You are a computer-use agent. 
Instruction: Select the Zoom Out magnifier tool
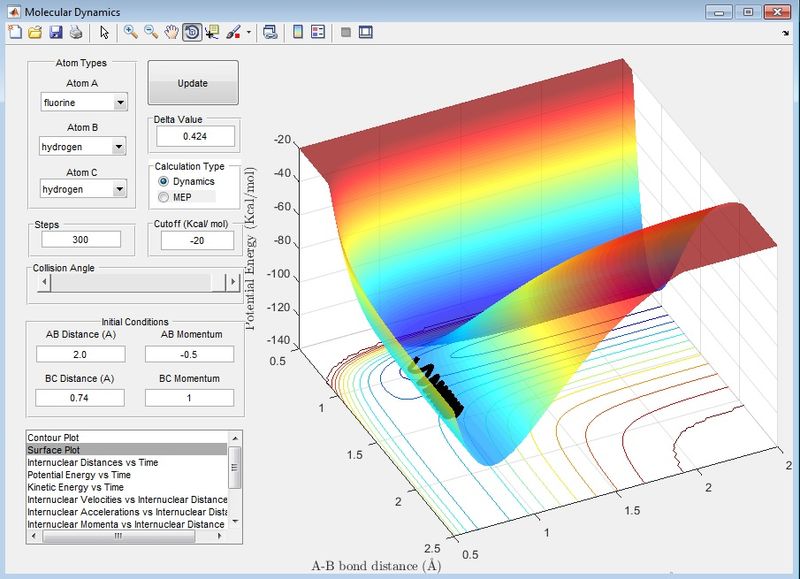151,33
